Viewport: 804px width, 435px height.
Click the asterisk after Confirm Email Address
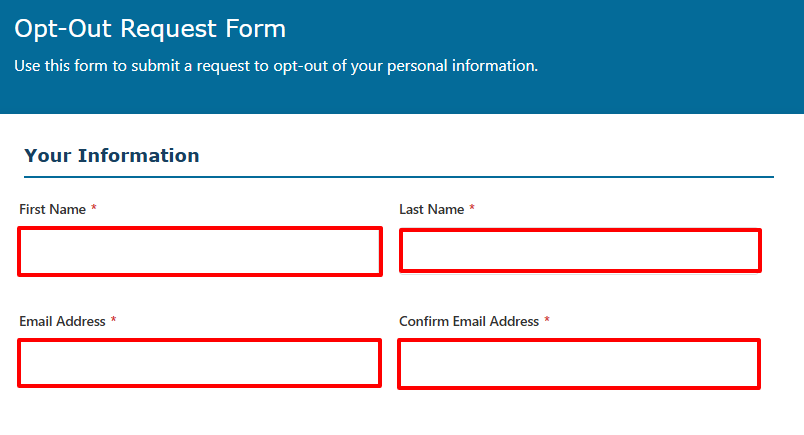click(x=547, y=321)
